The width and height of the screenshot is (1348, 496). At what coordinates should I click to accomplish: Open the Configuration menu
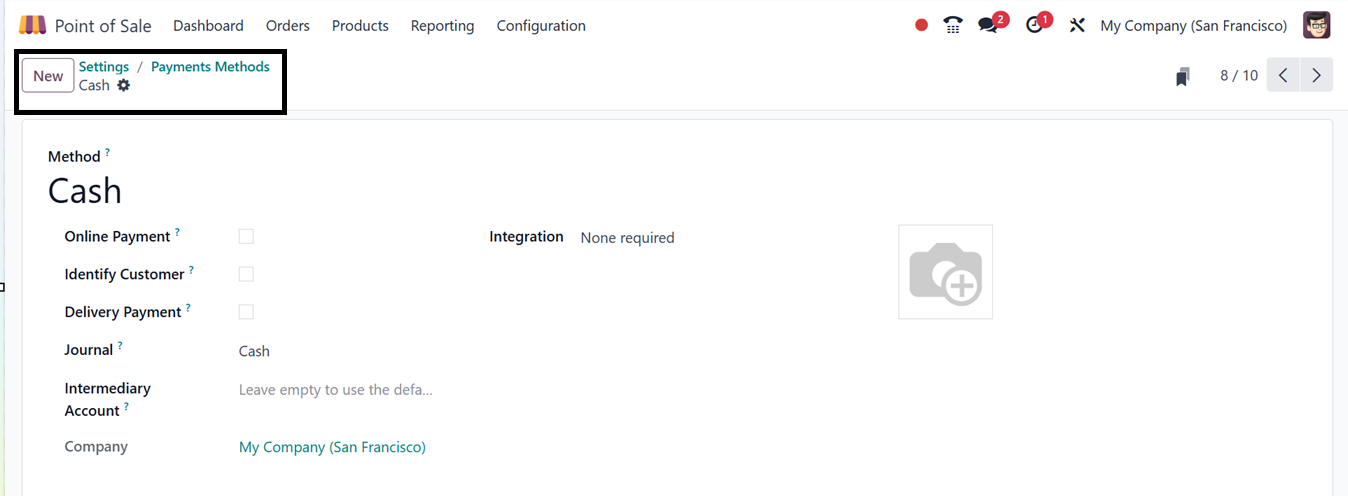(x=541, y=26)
